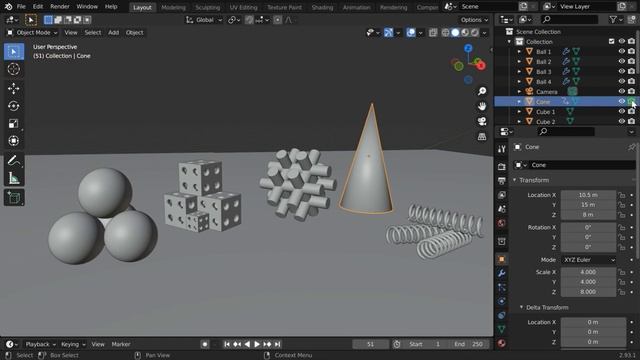
Task: Open the viewport Add menu
Action: click(113, 33)
